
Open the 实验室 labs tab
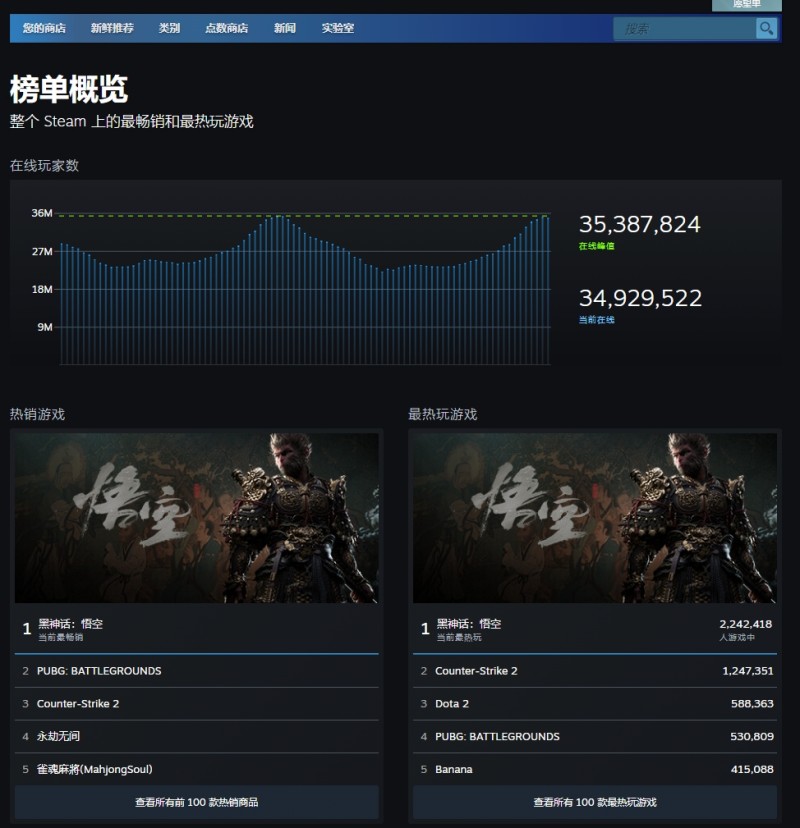(337, 28)
